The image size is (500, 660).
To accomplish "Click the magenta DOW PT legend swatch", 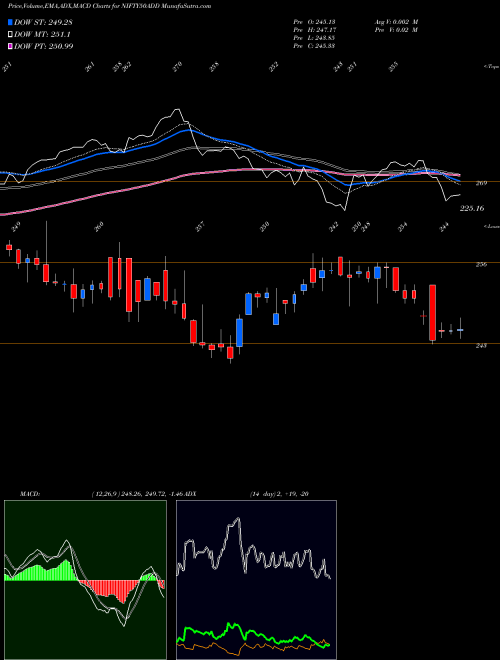I will 10,46.
